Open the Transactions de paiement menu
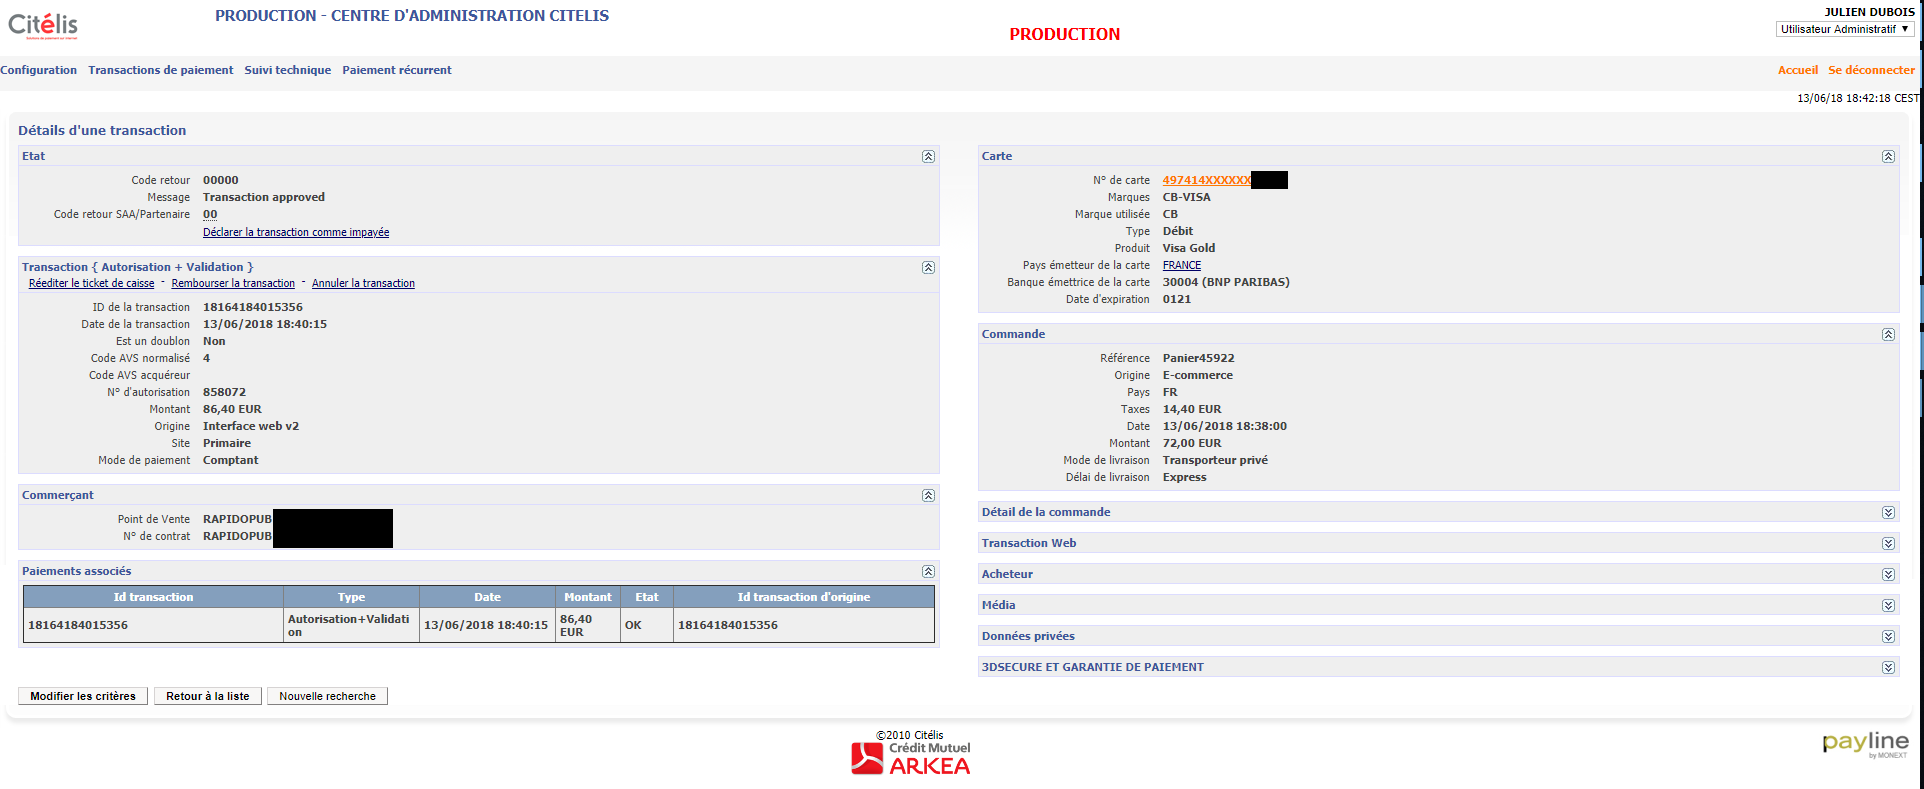Screen dimensions: 1924x789 161,70
